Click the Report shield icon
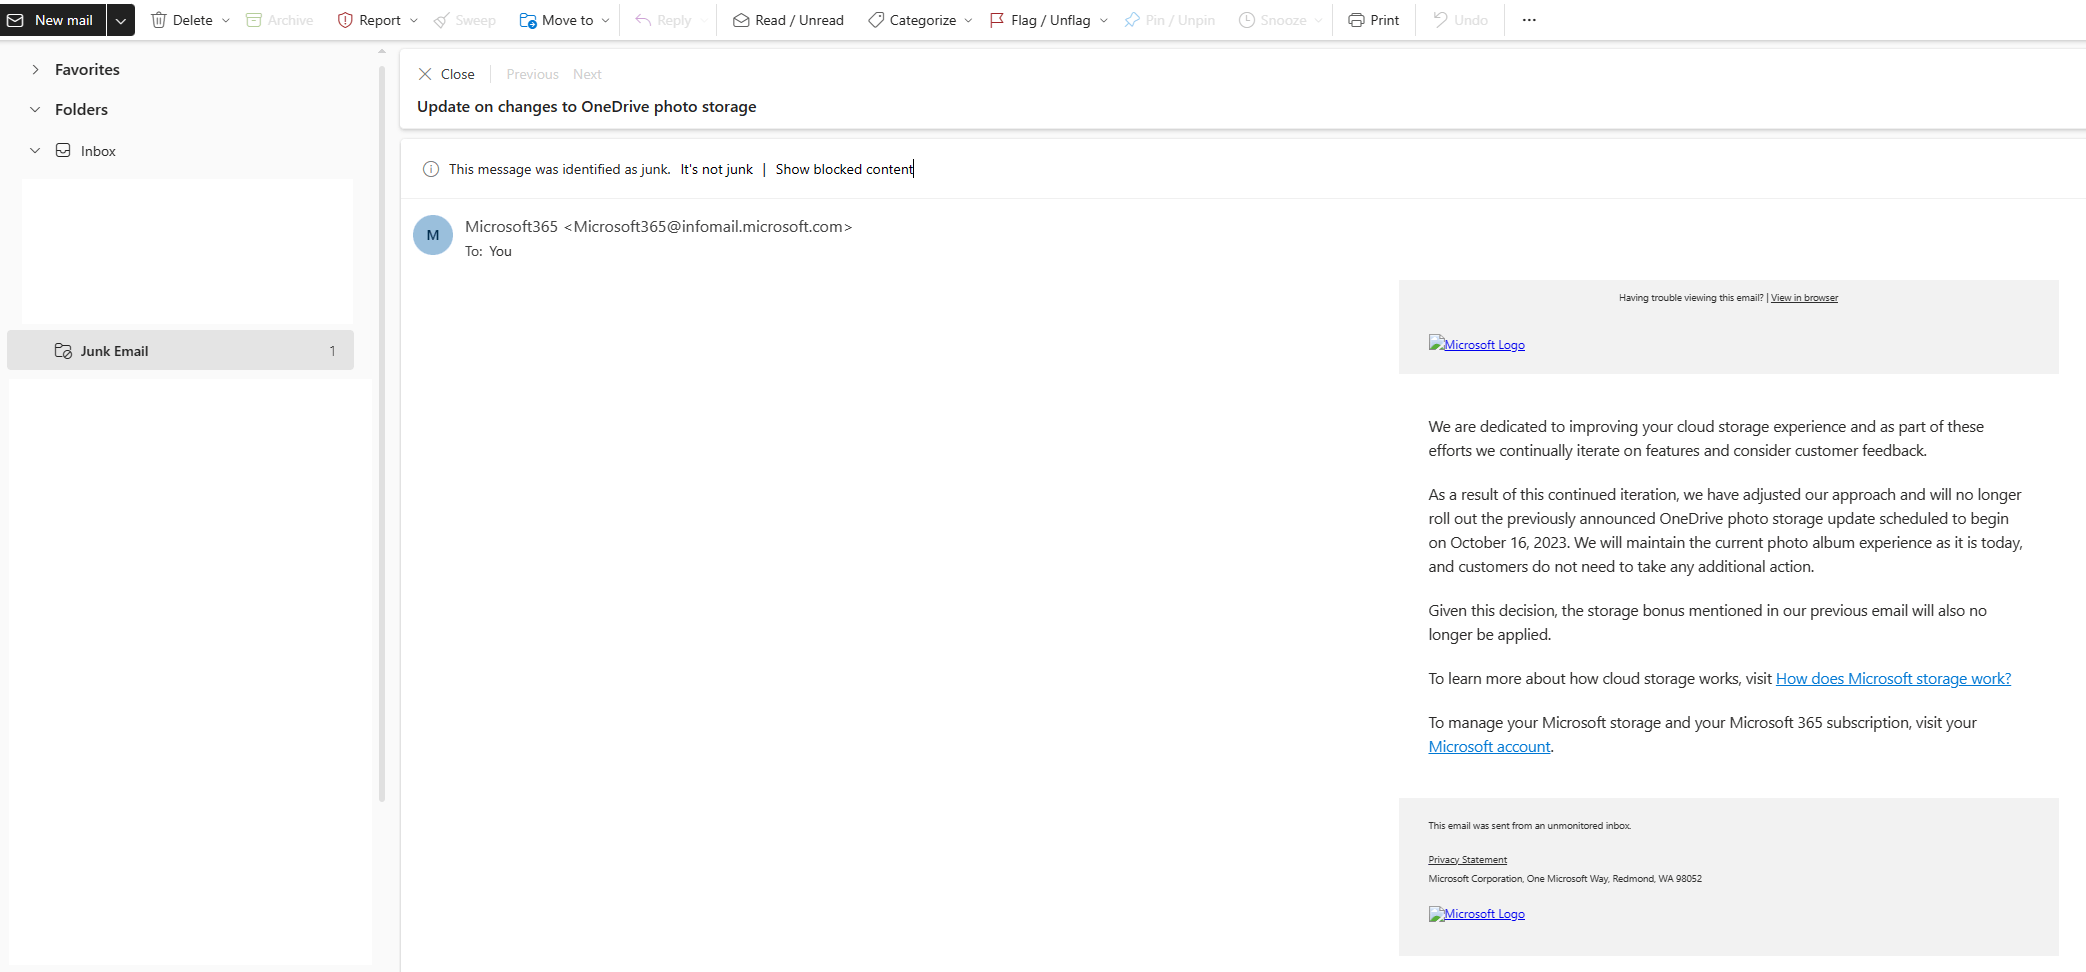This screenshot has height=972, width=2086. tap(345, 20)
